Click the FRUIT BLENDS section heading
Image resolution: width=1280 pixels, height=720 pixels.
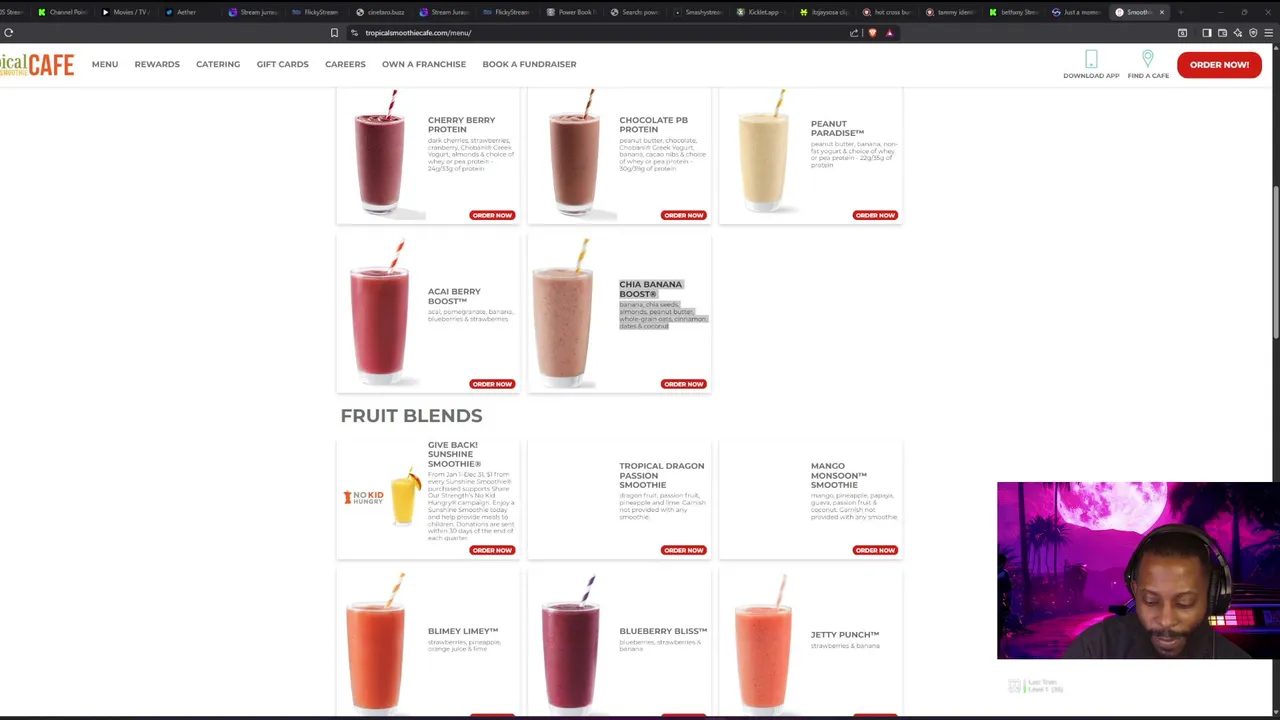click(411, 416)
